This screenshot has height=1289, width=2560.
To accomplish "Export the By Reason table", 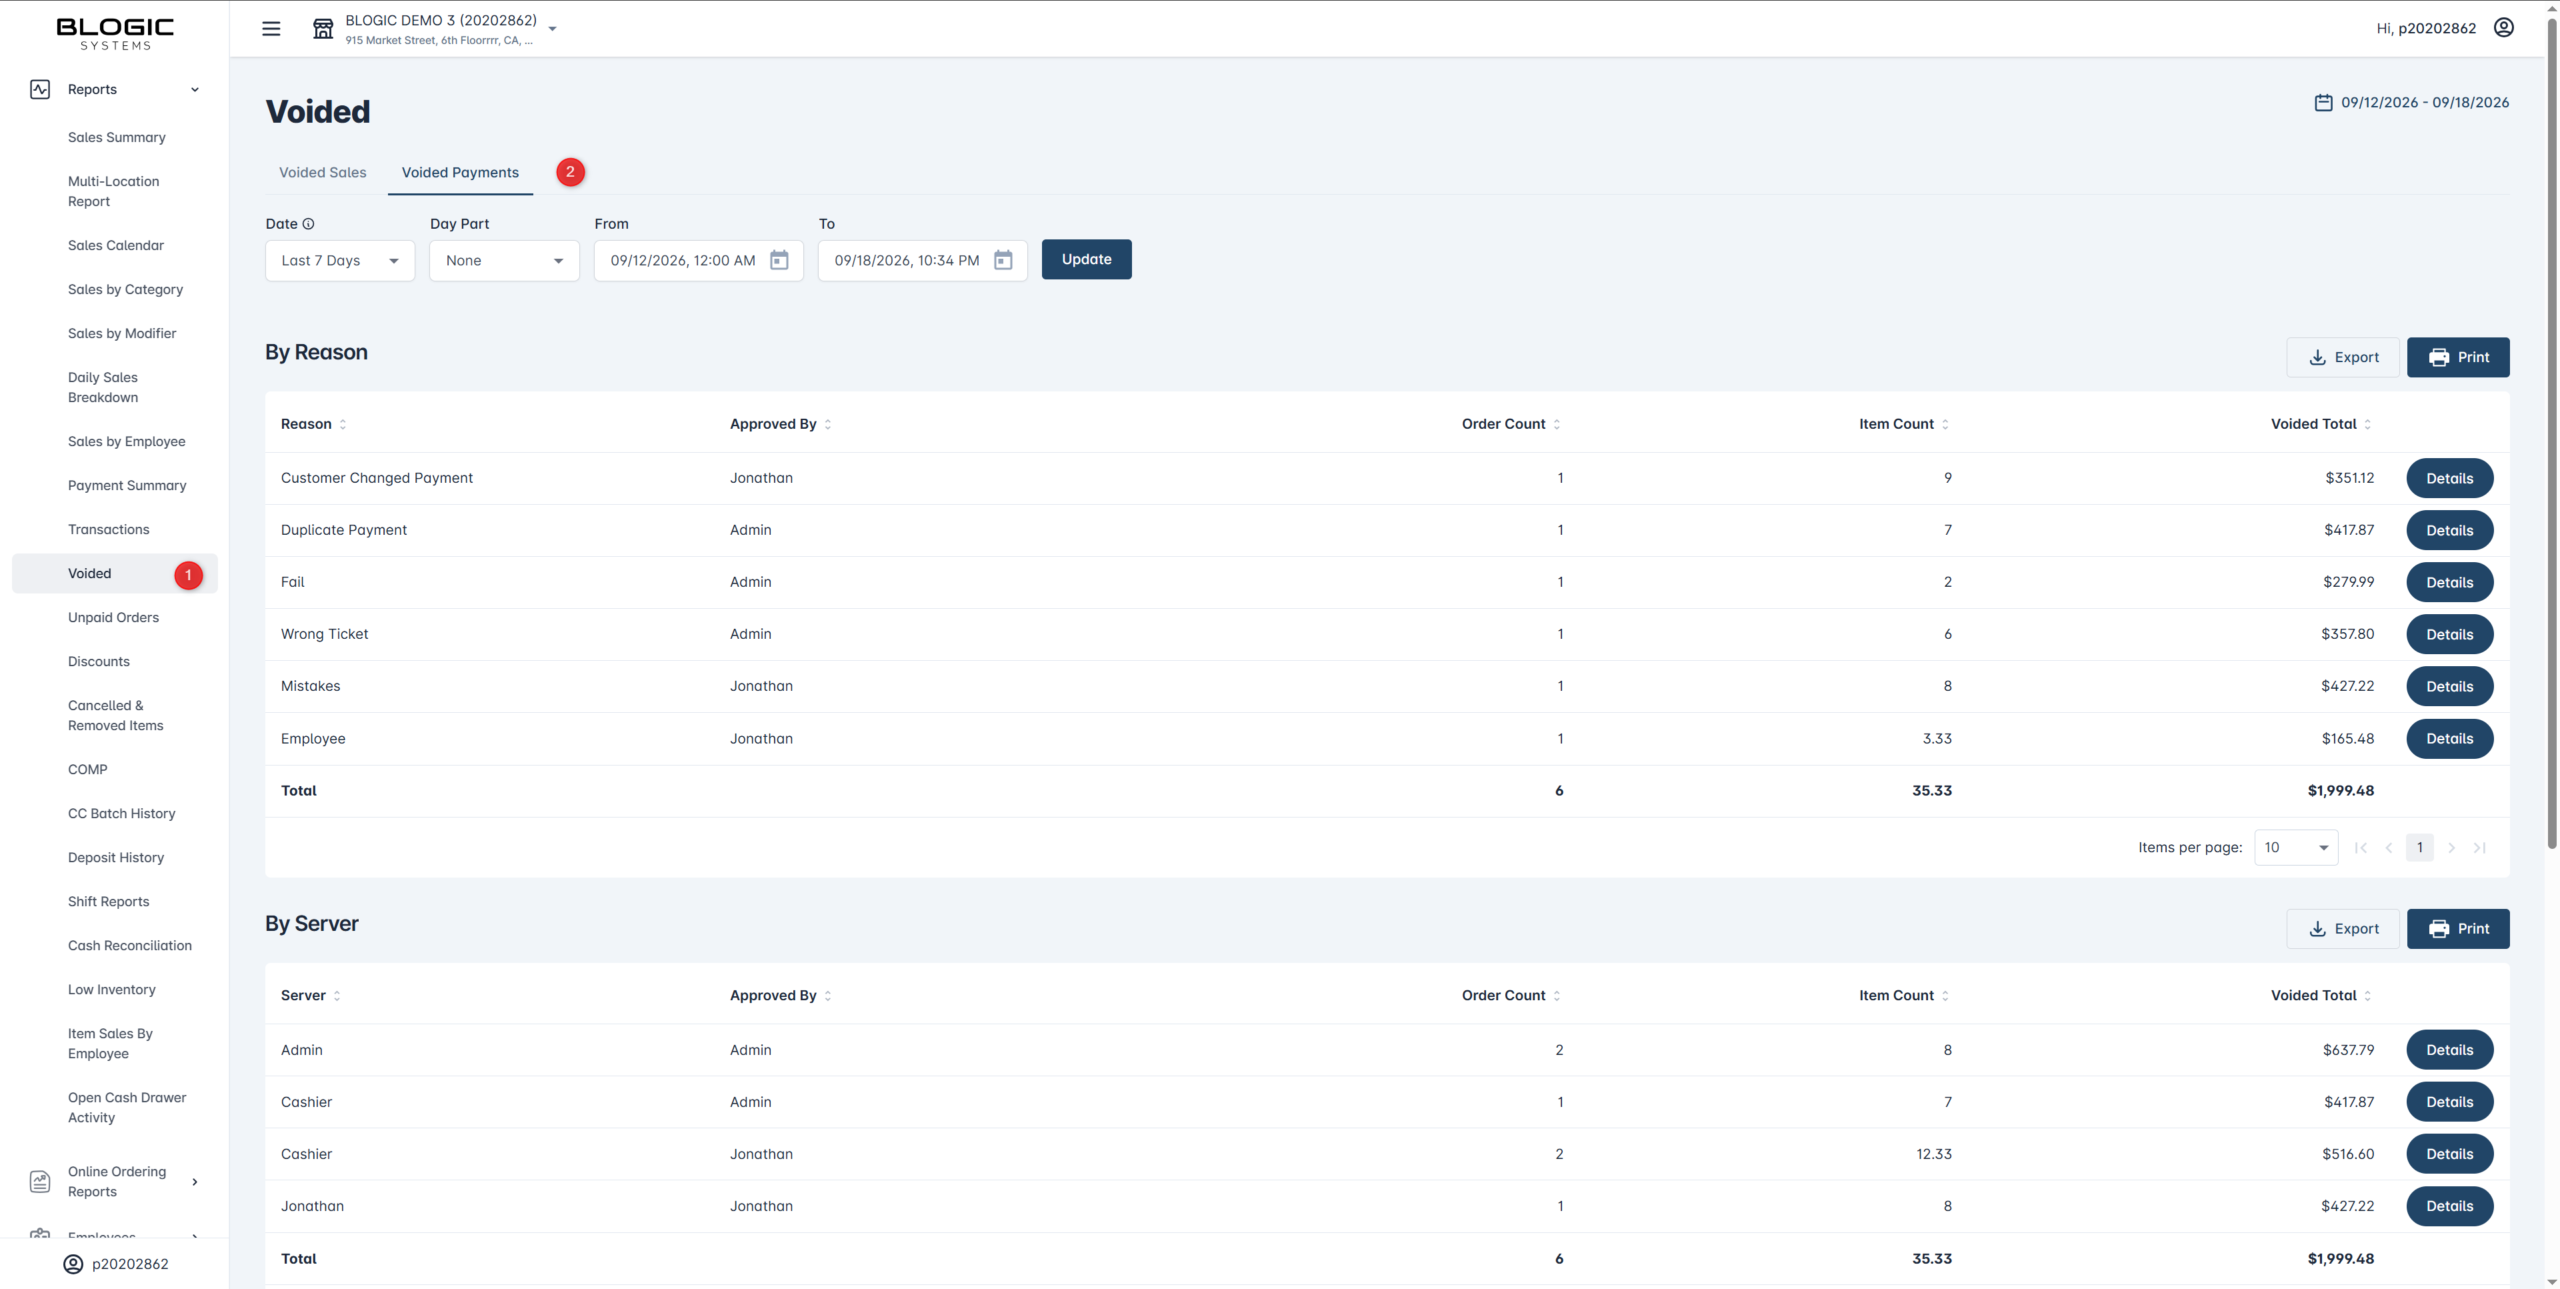I will (2342, 357).
